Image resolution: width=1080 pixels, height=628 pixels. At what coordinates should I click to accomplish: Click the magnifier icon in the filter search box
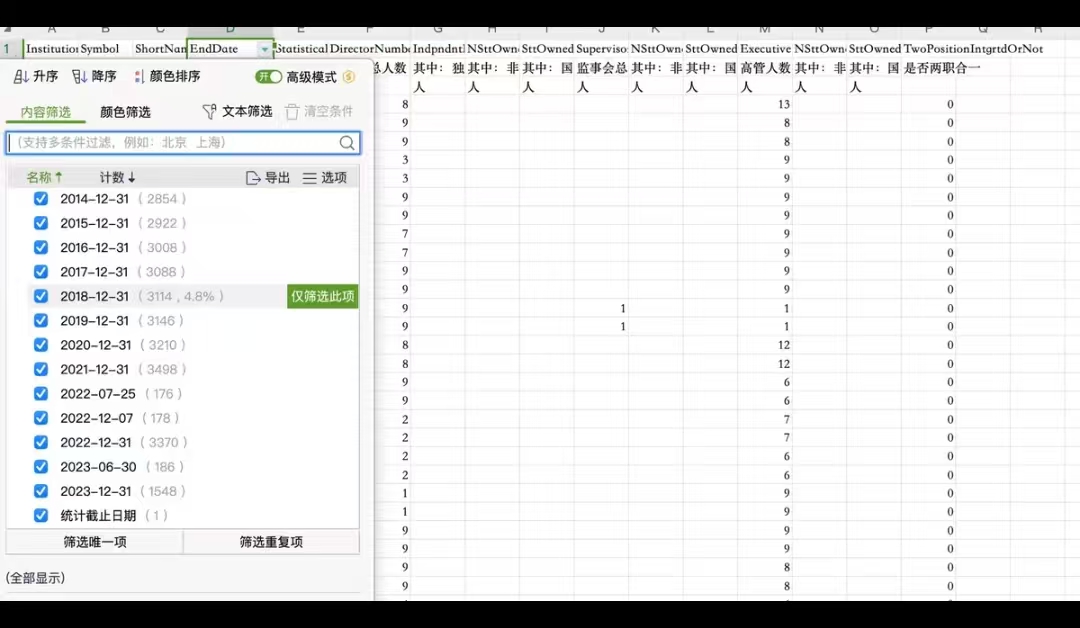click(x=347, y=143)
